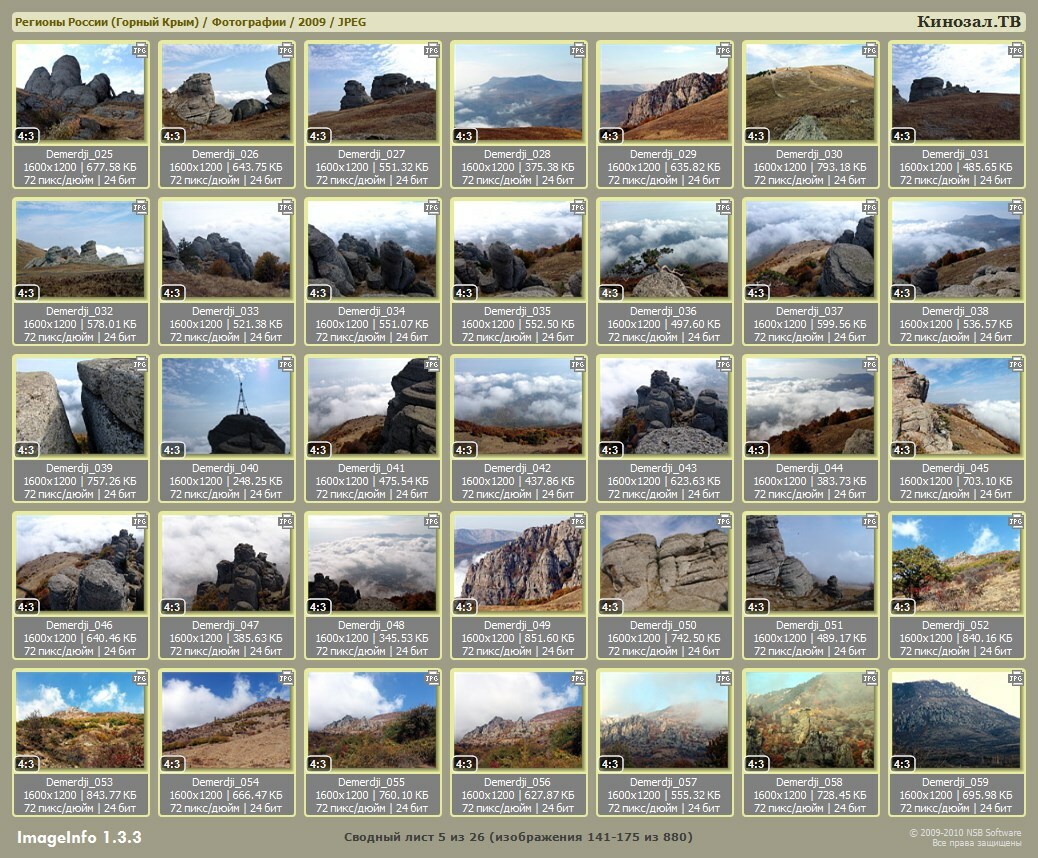Click the NSB Software copyright text
The height and width of the screenshot is (858, 1038).
click(965, 833)
